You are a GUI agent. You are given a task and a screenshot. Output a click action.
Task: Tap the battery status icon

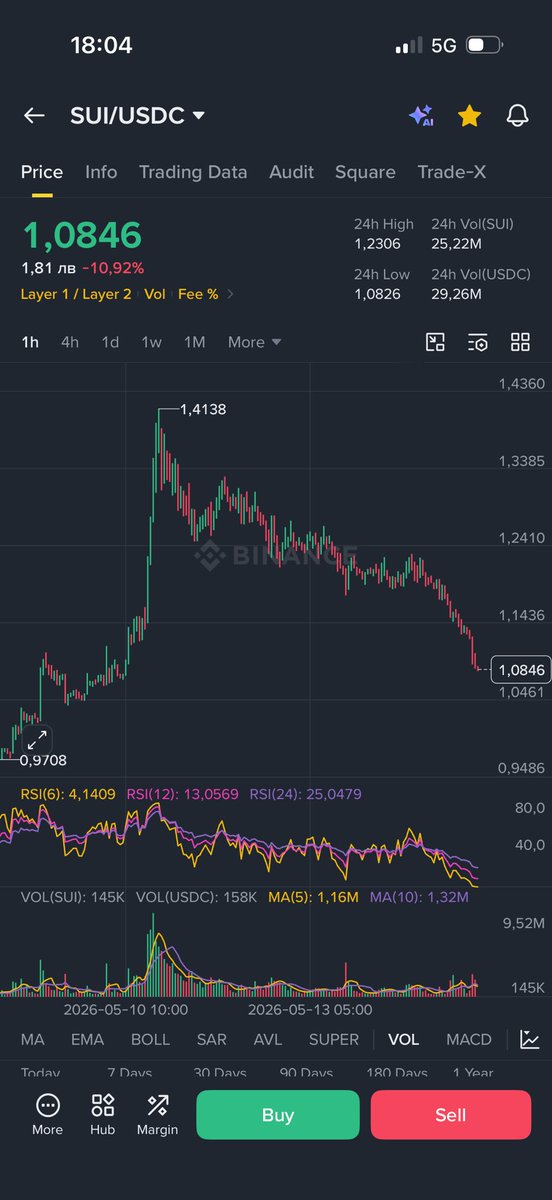(483, 45)
